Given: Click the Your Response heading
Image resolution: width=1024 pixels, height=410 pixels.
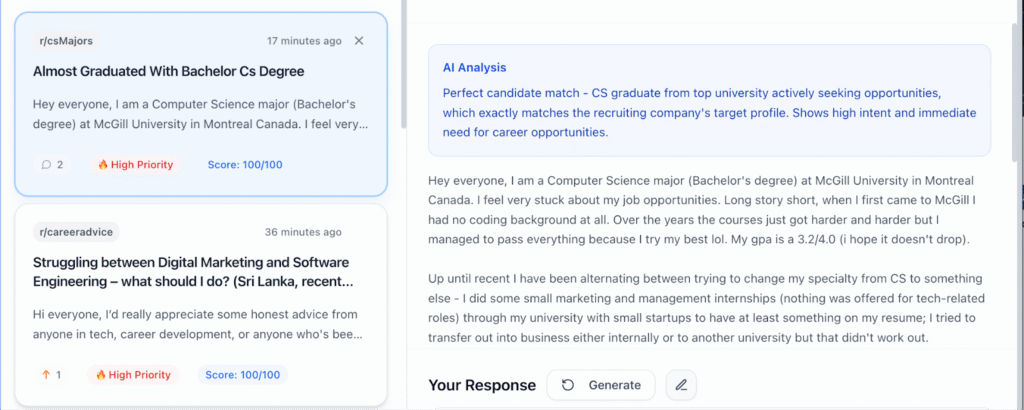Looking at the screenshot, I should coord(482,385).
